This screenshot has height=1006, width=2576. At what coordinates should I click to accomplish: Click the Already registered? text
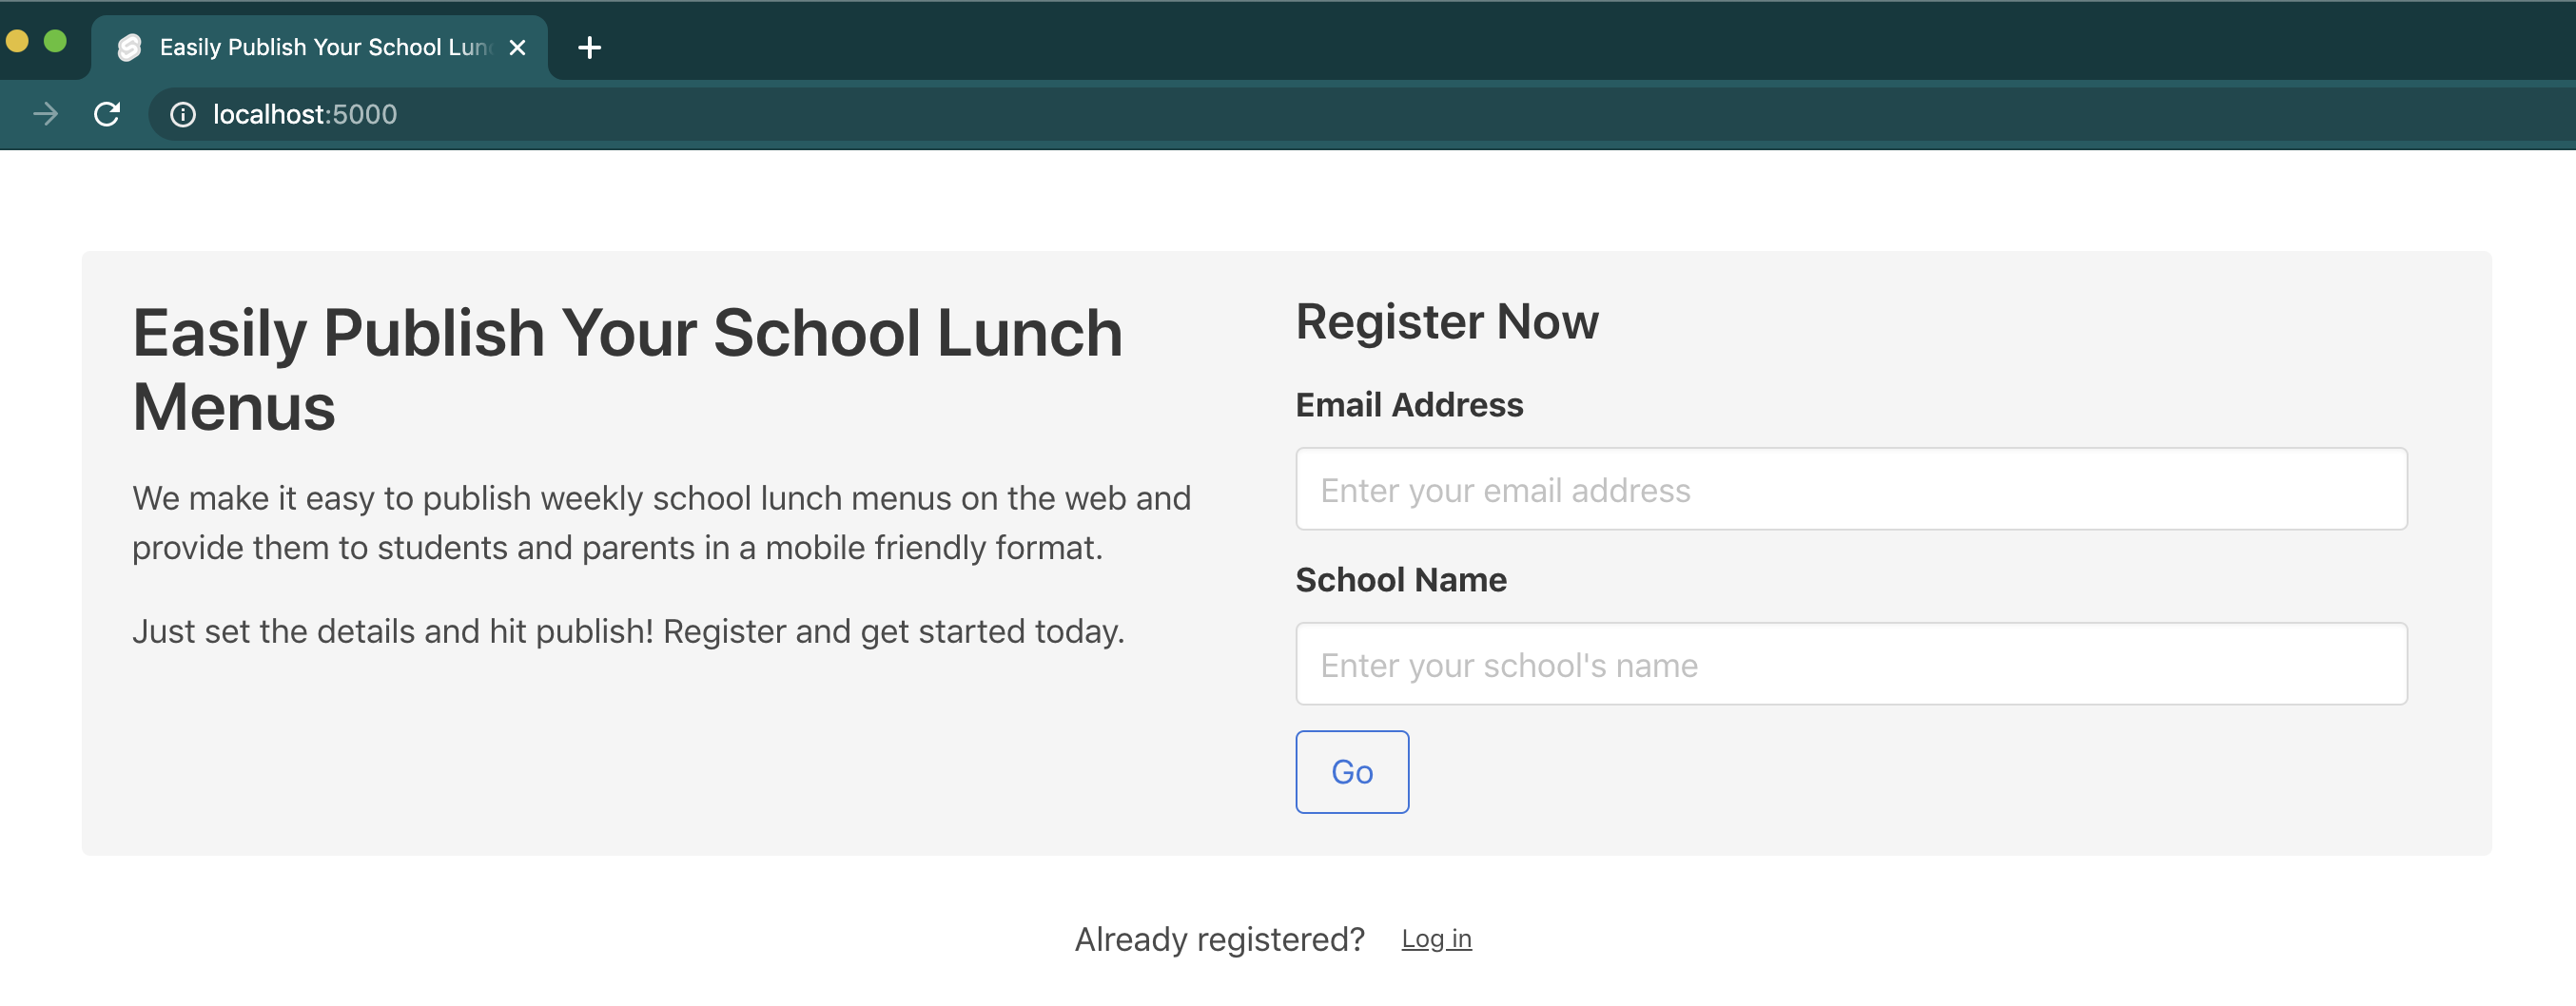click(x=1219, y=939)
